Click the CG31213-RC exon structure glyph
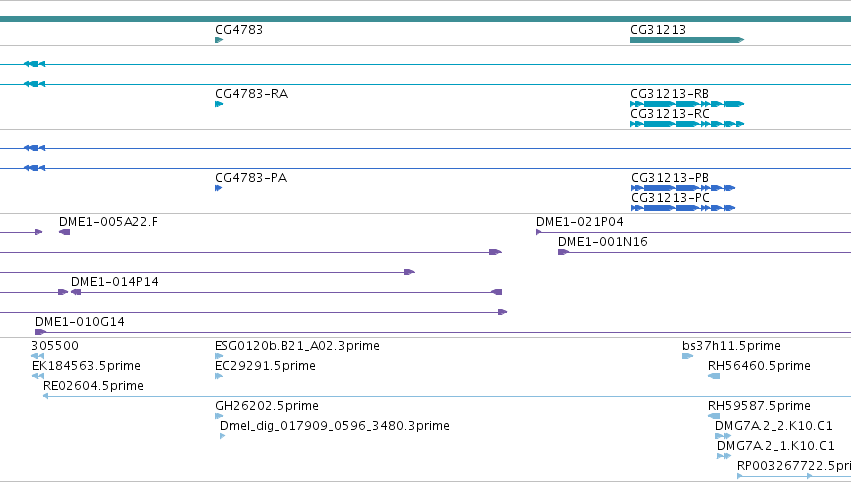The width and height of the screenshot is (851, 482). coord(687,124)
